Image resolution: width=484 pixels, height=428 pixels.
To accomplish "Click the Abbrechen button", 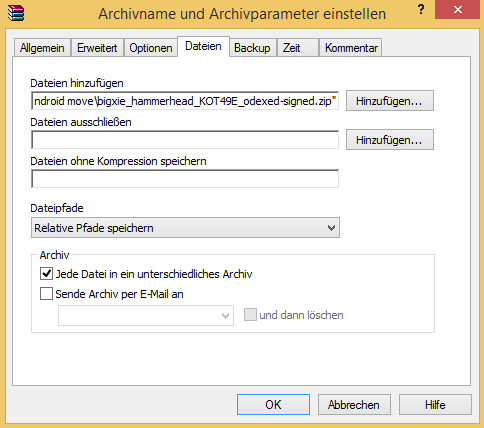I will (354, 405).
